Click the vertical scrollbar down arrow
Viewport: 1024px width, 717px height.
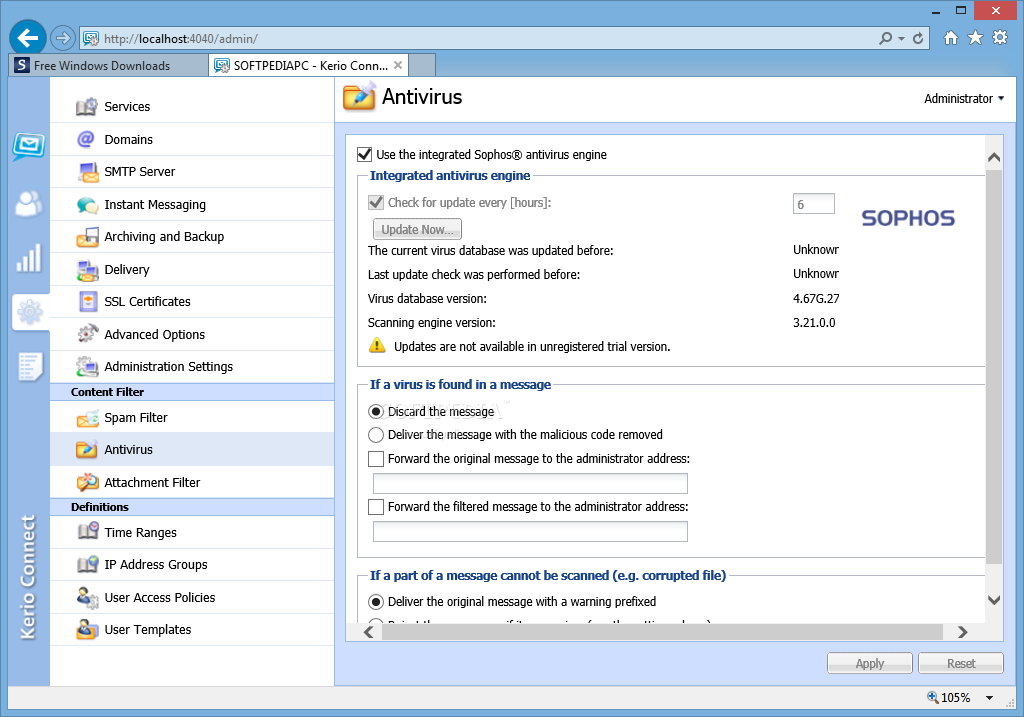[994, 600]
